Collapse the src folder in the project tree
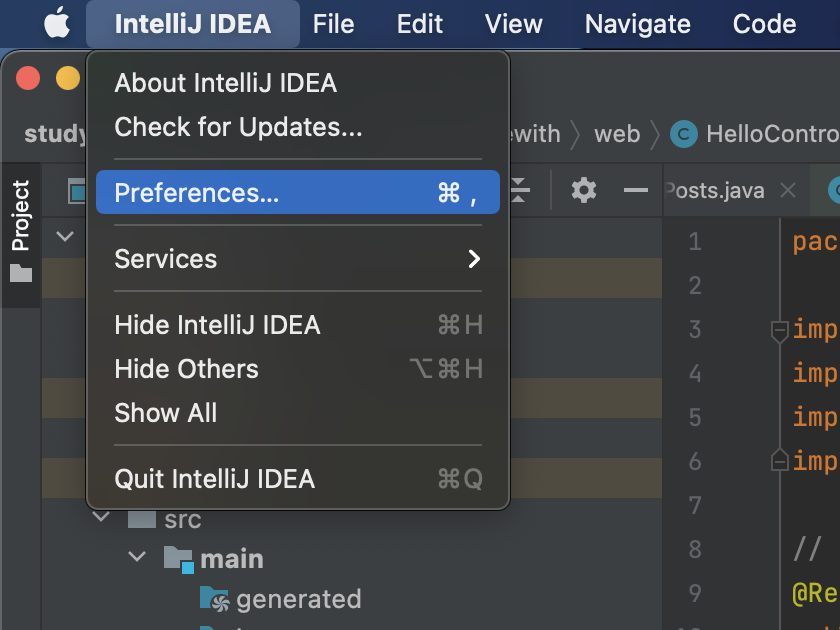The height and width of the screenshot is (630, 840). [101, 518]
